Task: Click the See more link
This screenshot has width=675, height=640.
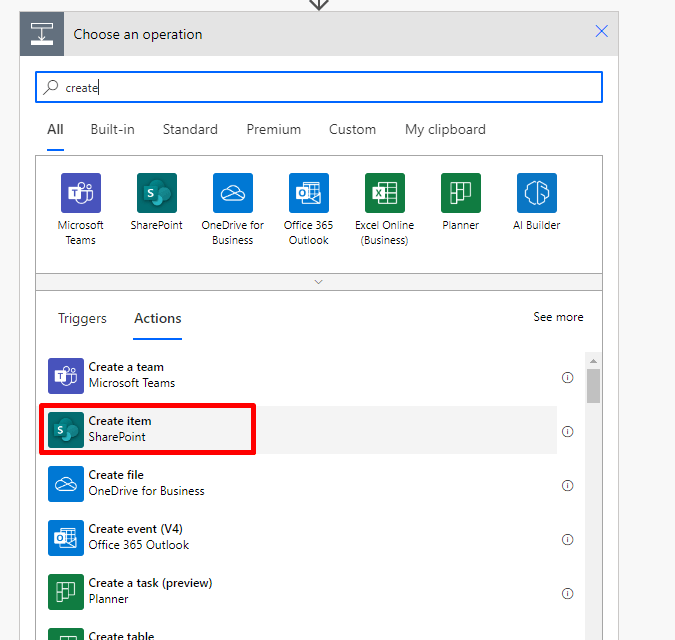Action: [558, 317]
